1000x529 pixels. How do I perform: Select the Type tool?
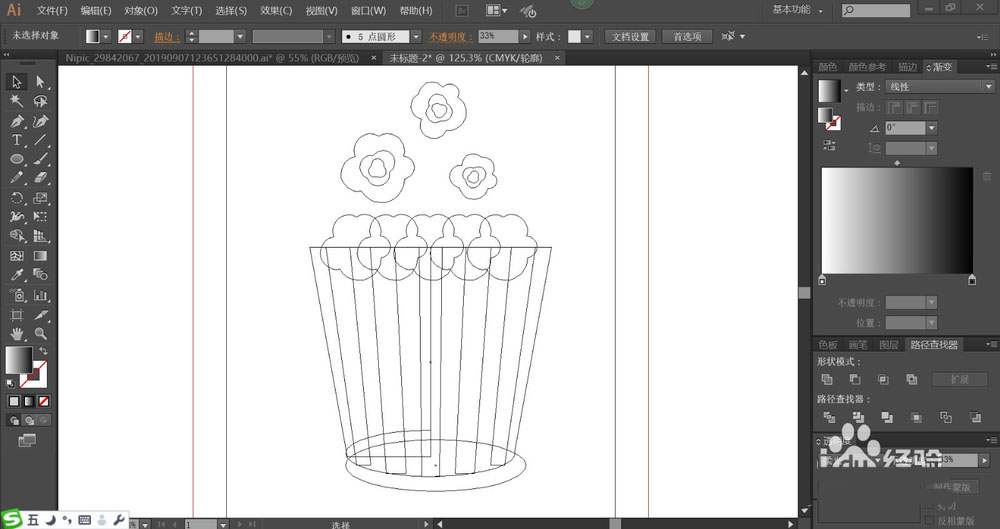click(17, 140)
